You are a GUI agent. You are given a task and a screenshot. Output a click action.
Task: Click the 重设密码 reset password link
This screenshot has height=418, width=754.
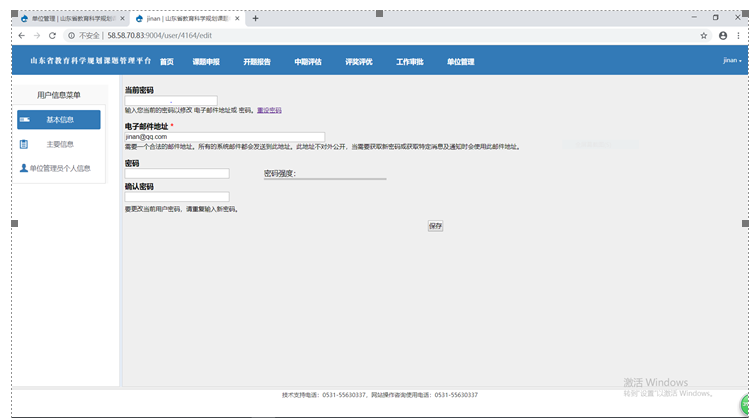[x=269, y=110]
